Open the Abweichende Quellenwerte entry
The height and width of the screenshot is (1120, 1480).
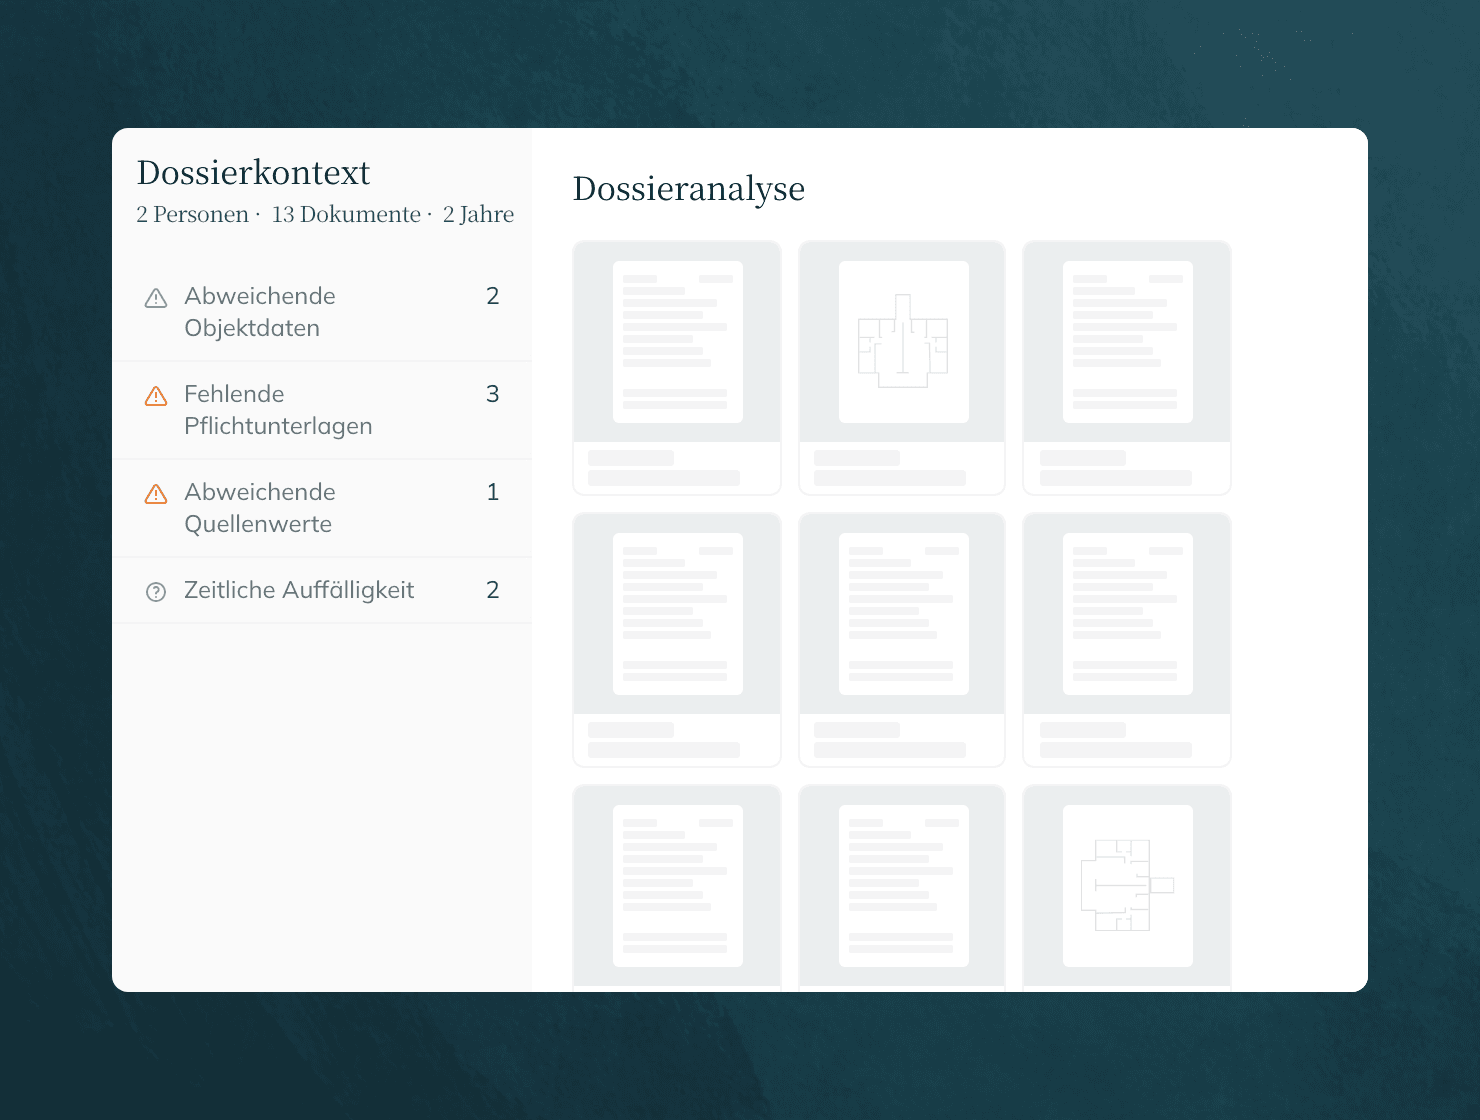pyautogui.click(x=322, y=508)
